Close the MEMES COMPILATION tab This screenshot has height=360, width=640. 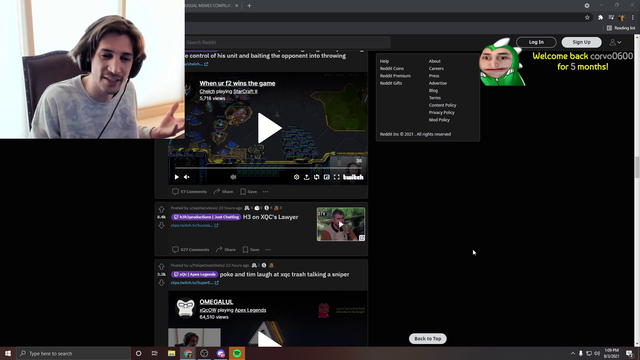pos(236,6)
